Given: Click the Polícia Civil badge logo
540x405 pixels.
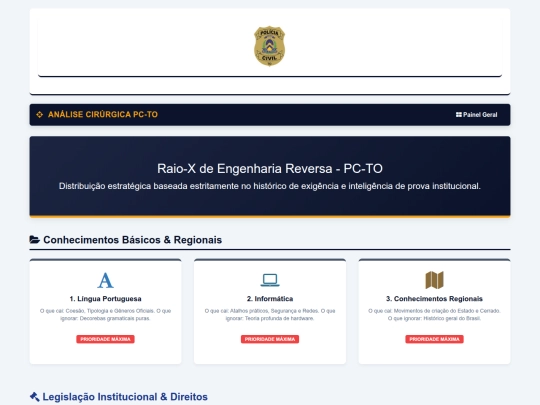Looking at the screenshot, I should pyautogui.click(x=269, y=46).
